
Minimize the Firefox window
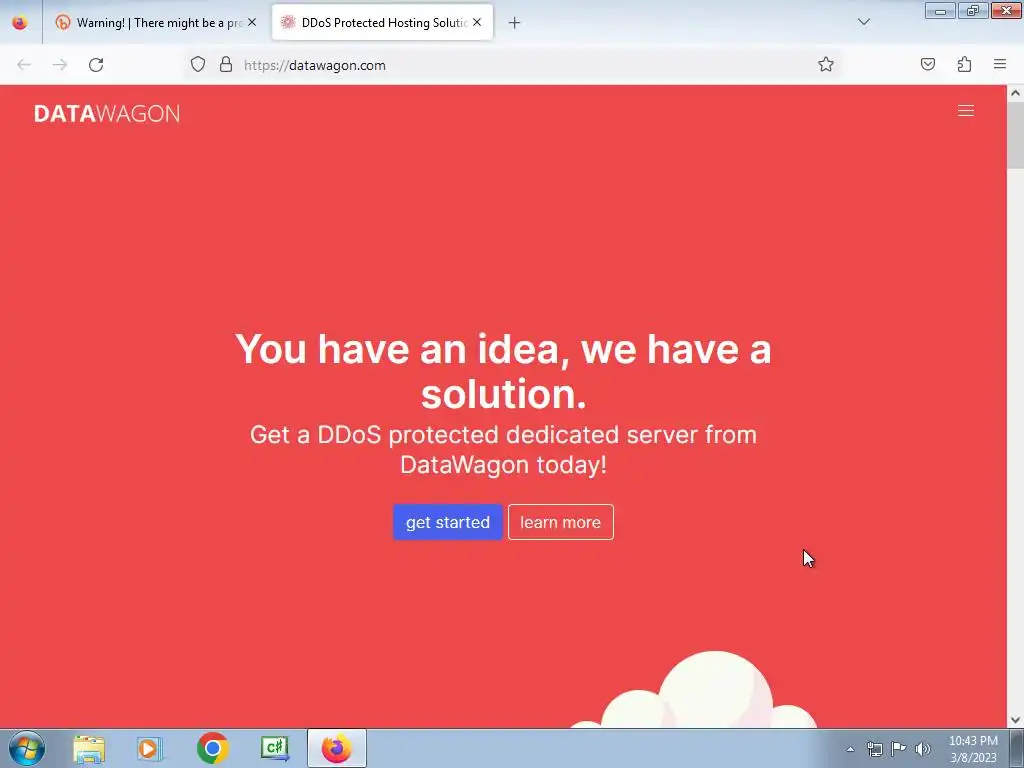(940, 10)
